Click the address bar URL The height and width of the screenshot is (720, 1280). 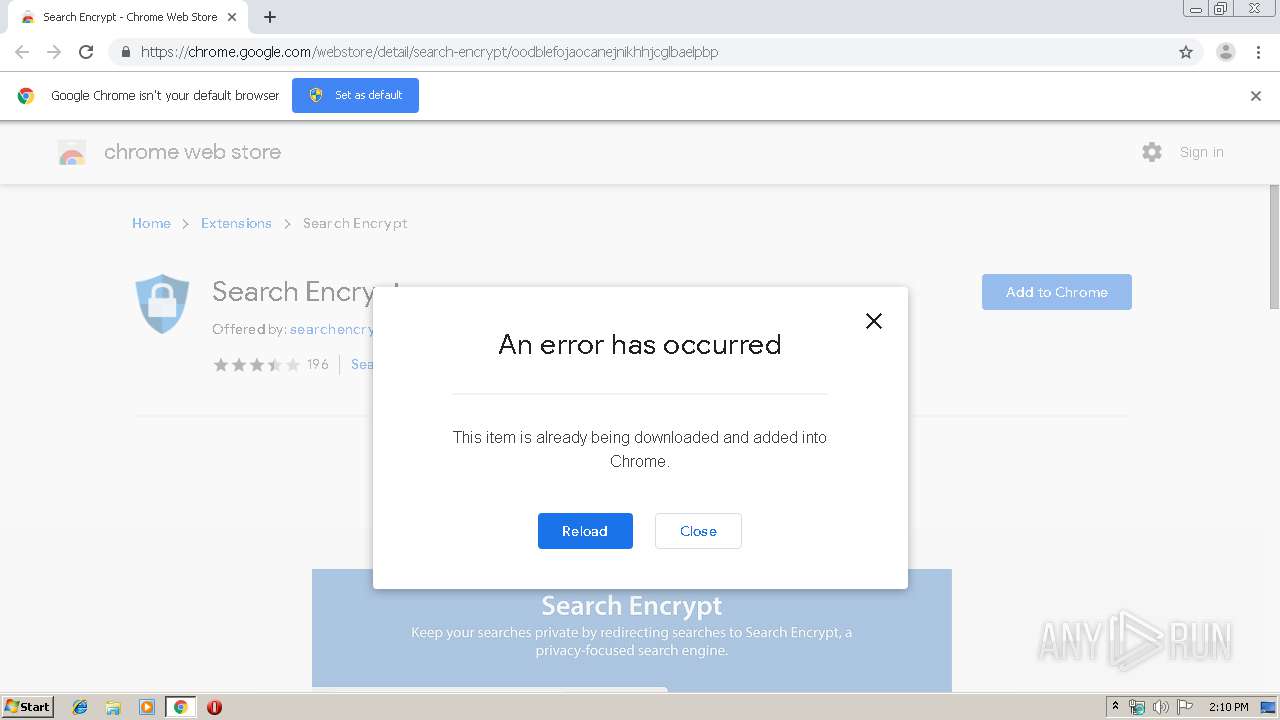pos(429,52)
